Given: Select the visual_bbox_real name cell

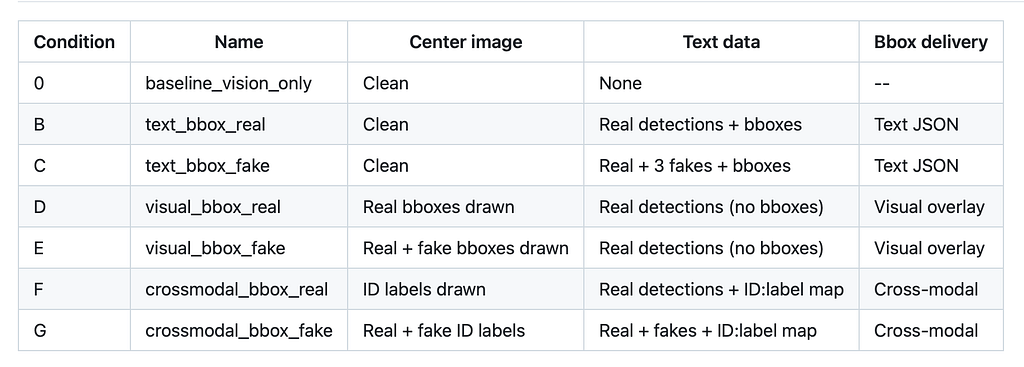Looking at the screenshot, I should tap(239, 207).
